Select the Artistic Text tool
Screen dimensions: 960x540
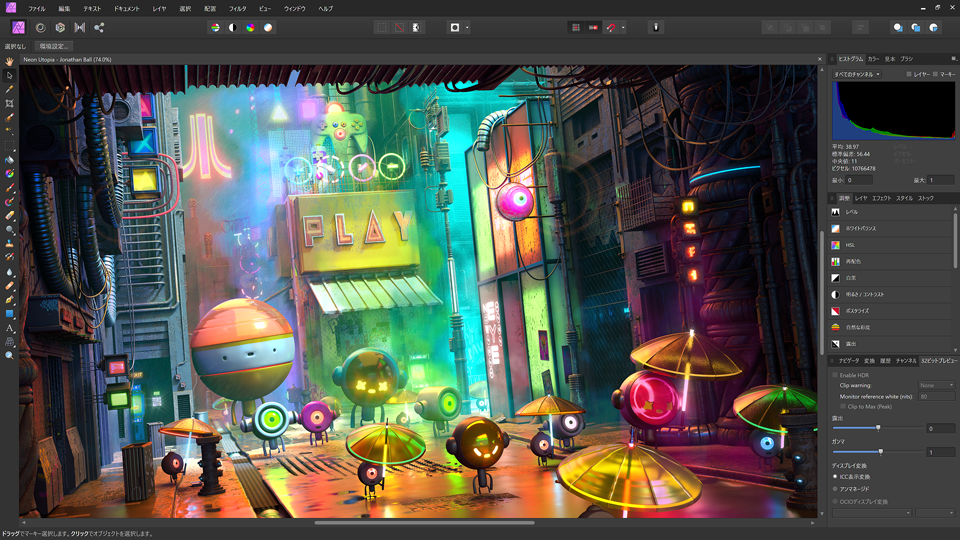pos(9,328)
